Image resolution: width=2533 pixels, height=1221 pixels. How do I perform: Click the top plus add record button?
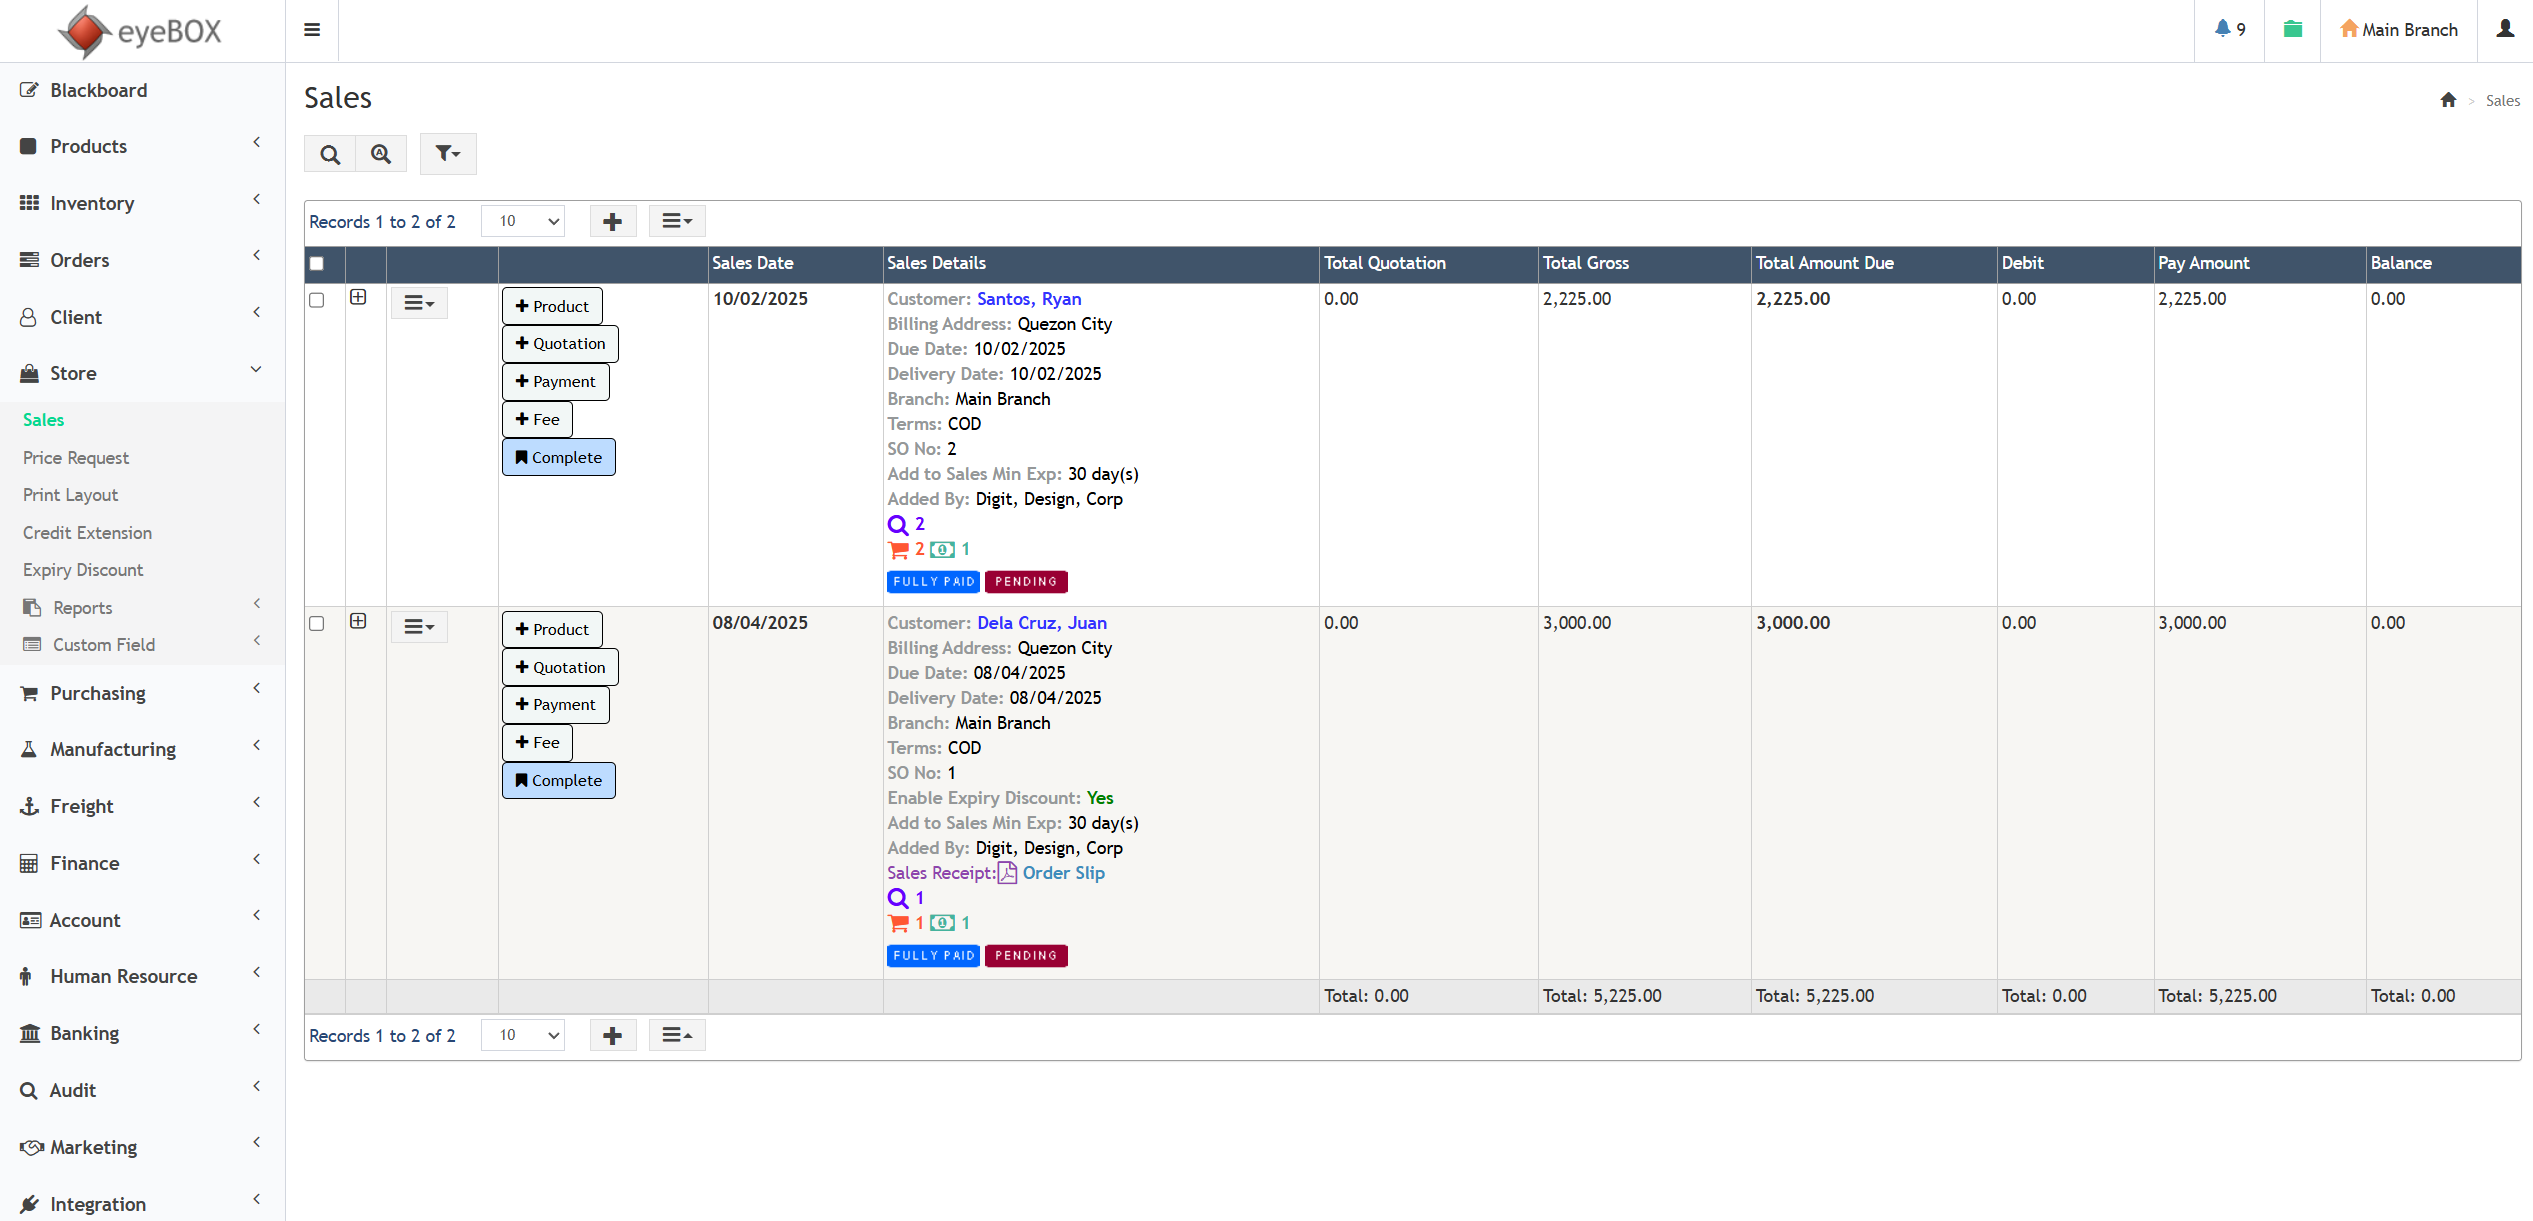point(613,221)
